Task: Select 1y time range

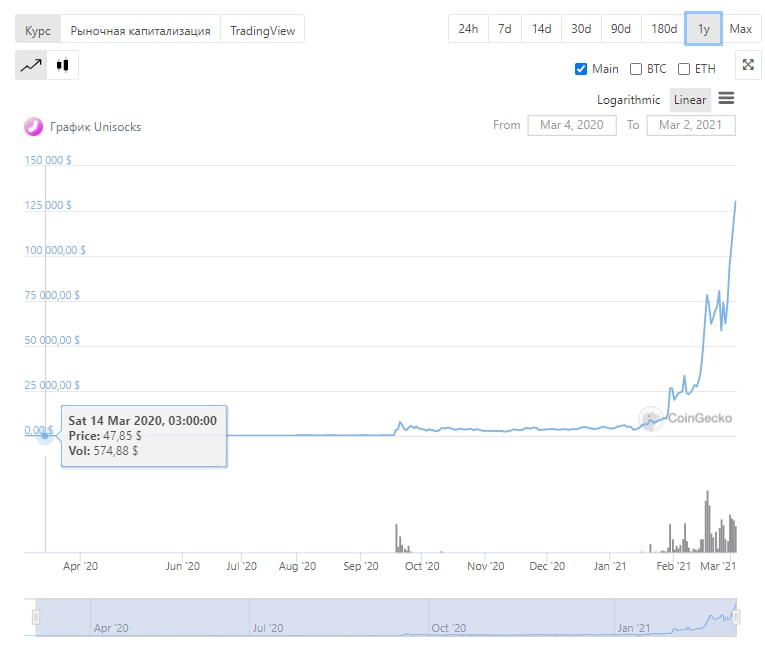Action: pos(704,29)
